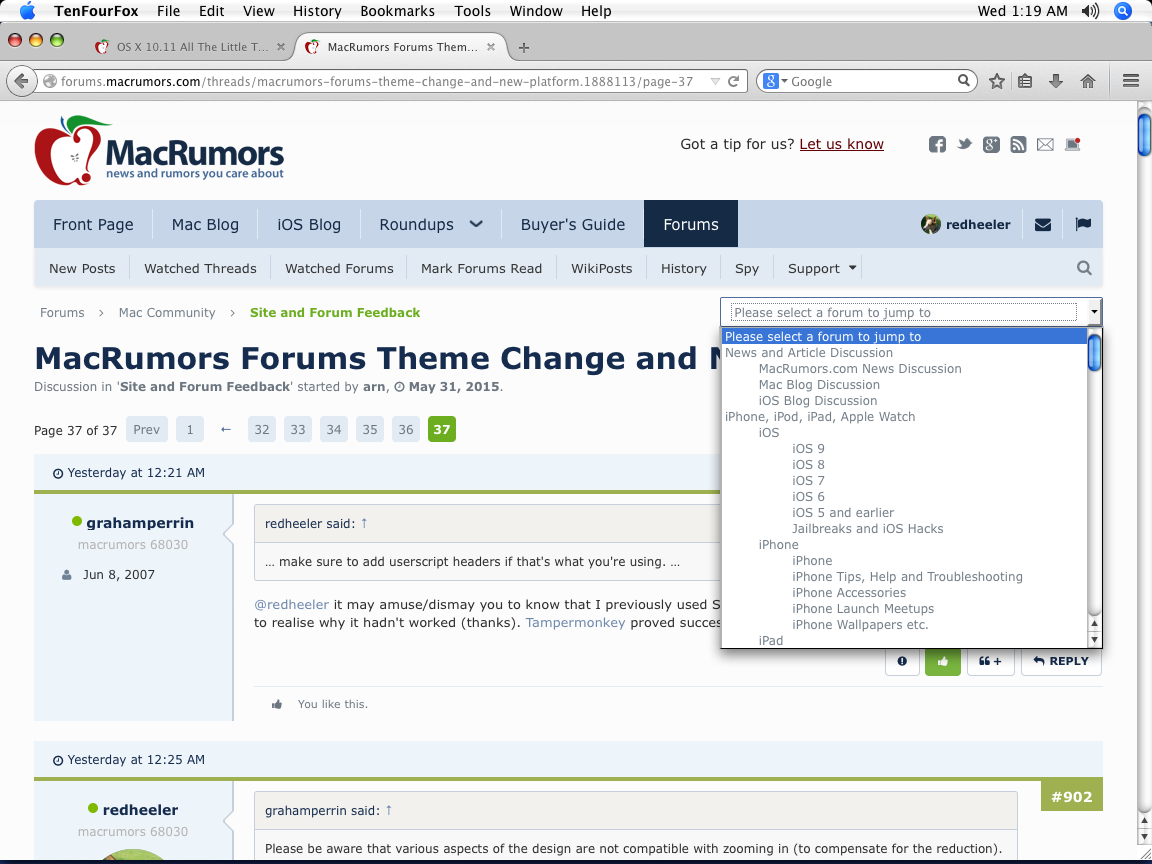This screenshot has height=864, width=1152.
Task: Open the search engine selector dropdown
Action: 774,82
